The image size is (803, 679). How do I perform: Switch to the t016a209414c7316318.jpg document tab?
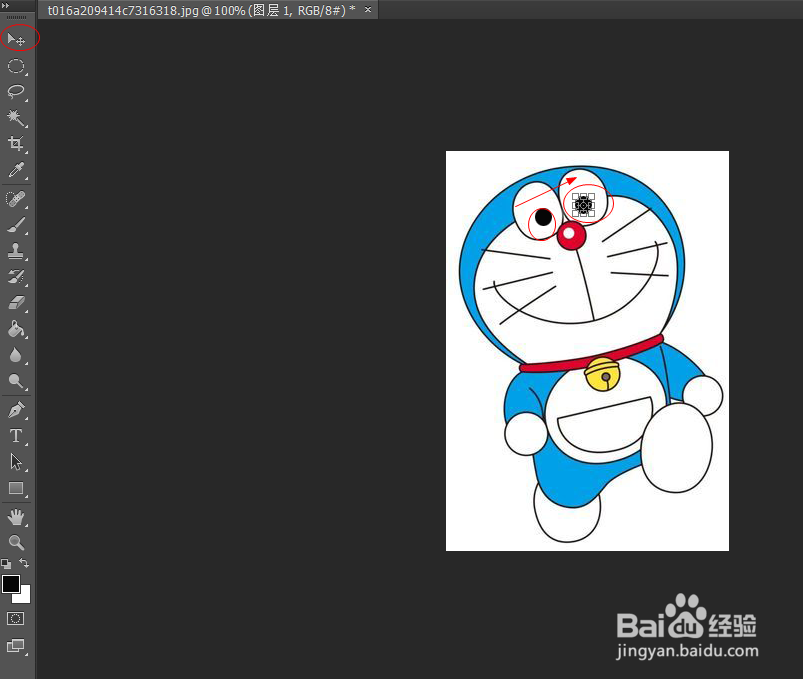(201, 10)
